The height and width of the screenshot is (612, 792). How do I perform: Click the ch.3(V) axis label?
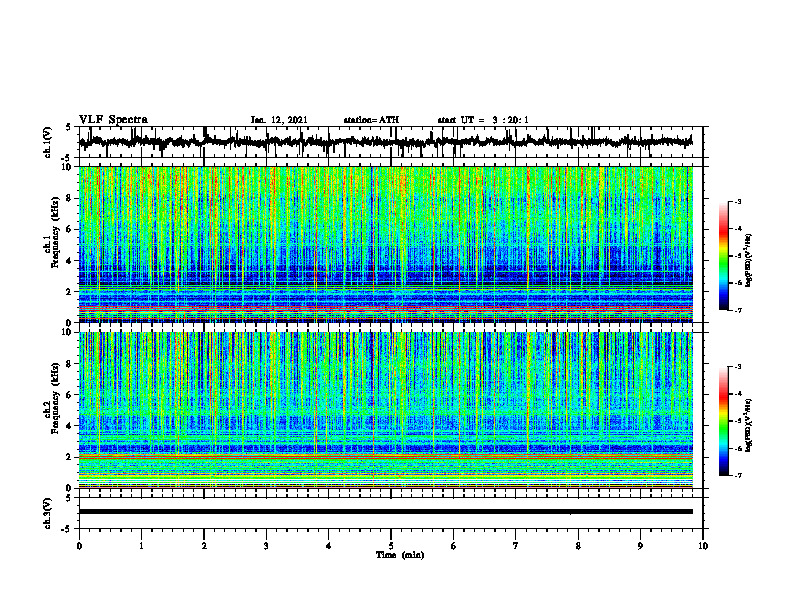48,513
